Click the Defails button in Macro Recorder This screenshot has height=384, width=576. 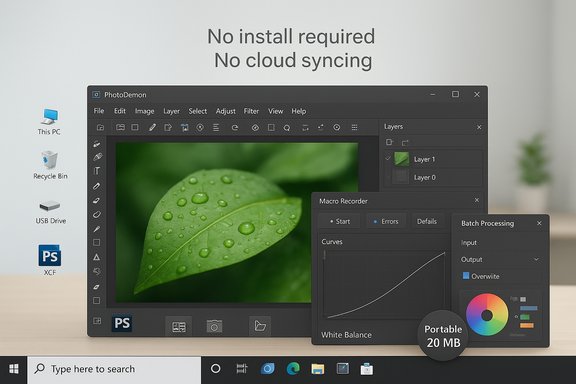coord(427,221)
